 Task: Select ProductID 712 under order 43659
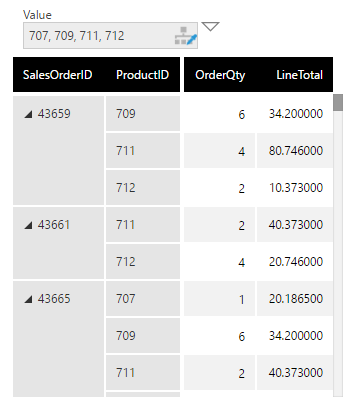tap(143, 188)
